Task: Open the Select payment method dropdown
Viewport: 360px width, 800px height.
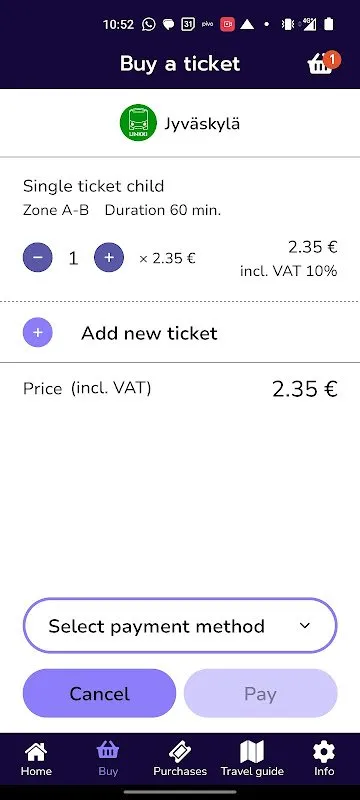Action: (x=180, y=626)
